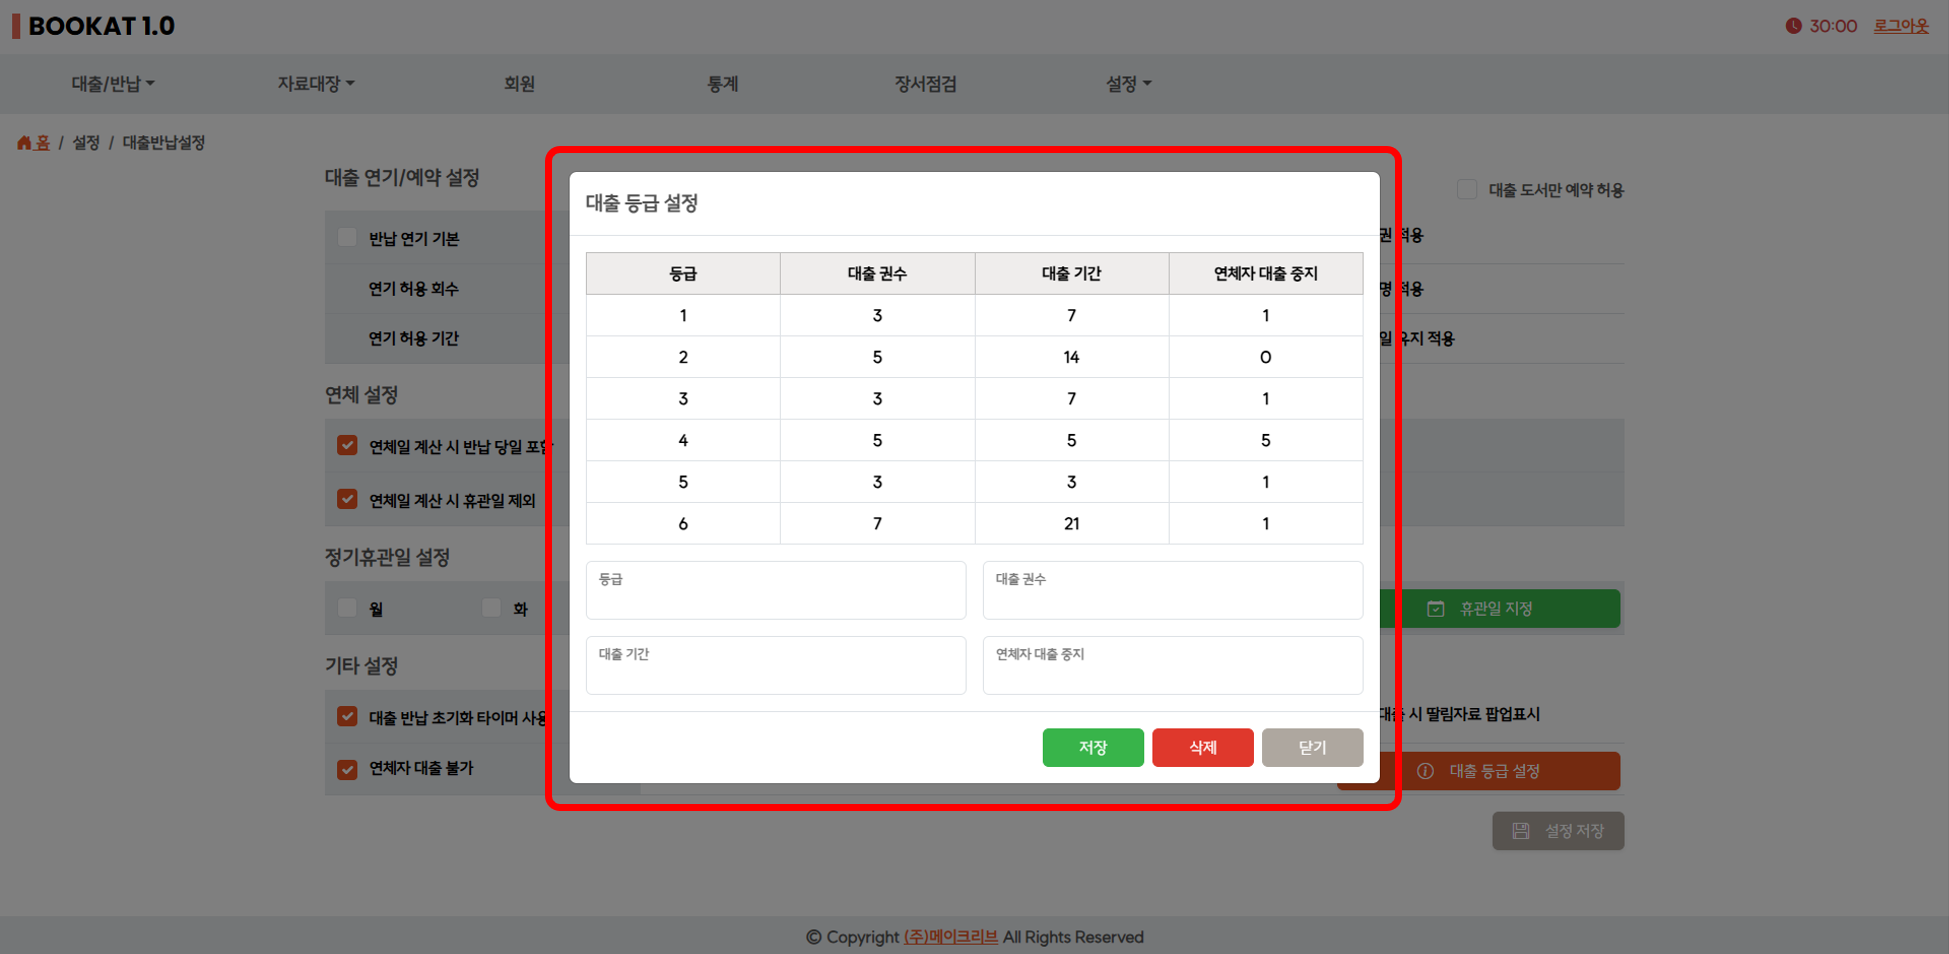Viewport: 1949px width, 954px height.
Task: Open the 대출/반납 dropdown menu
Action: coord(112,84)
